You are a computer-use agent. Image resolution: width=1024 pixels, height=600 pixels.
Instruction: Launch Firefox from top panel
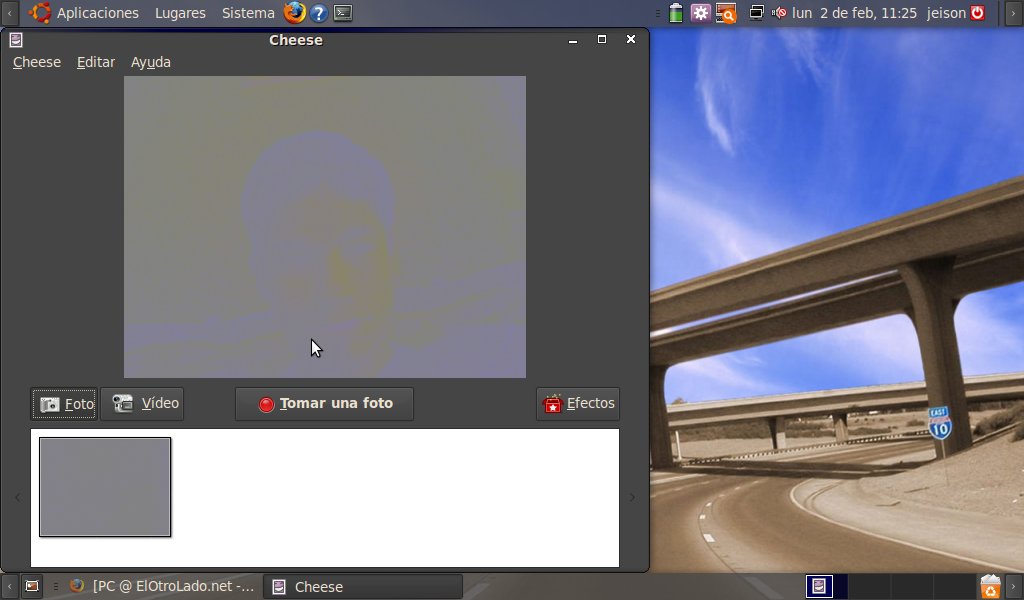(295, 12)
